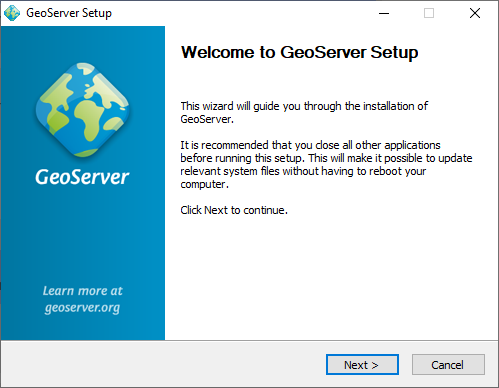Cancel the GeoServer installation
The height and width of the screenshot is (388, 499).
tap(448, 365)
